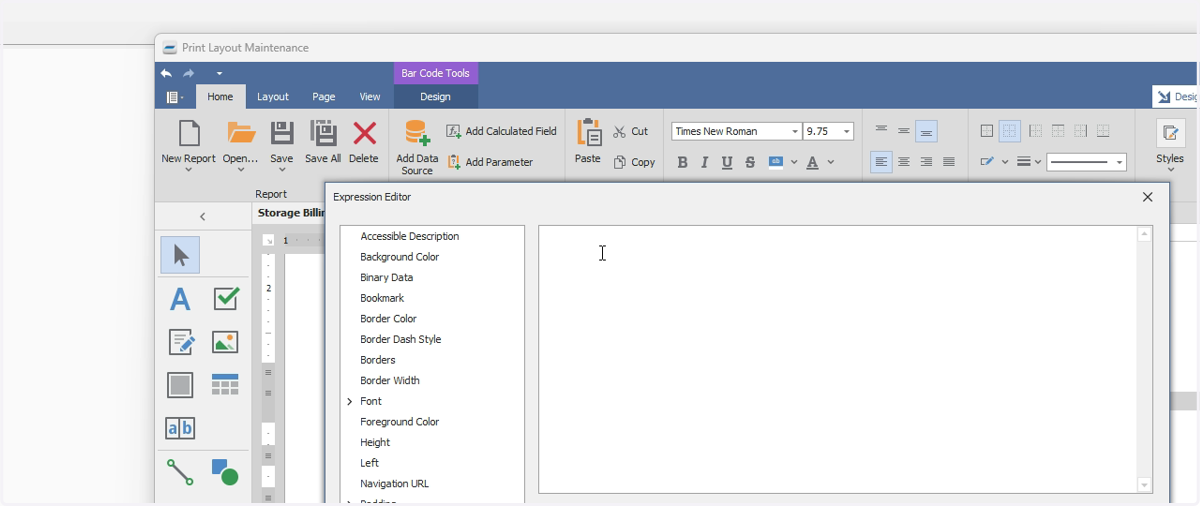Collapse the toolbox panel with the chevron

(203, 216)
